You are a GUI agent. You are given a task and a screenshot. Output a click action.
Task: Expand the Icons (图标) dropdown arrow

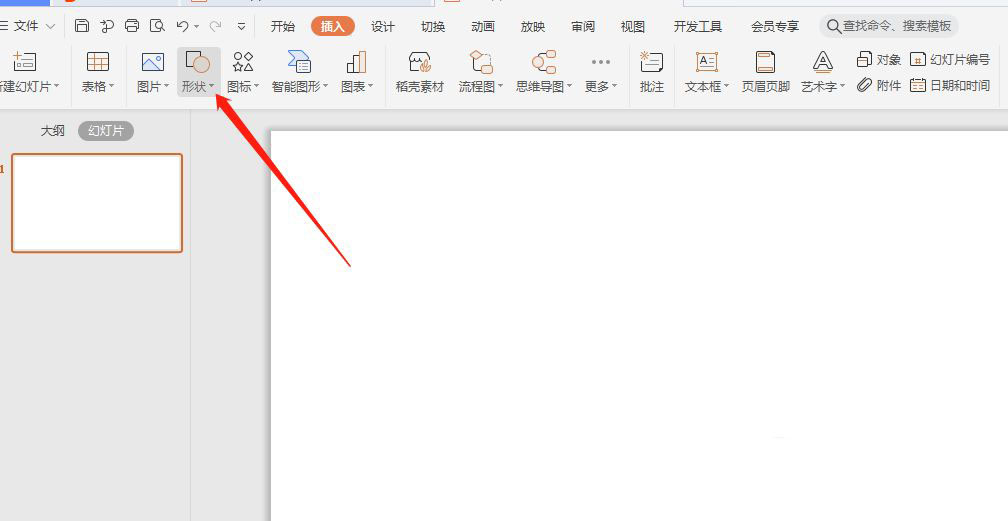click(x=256, y=86)
